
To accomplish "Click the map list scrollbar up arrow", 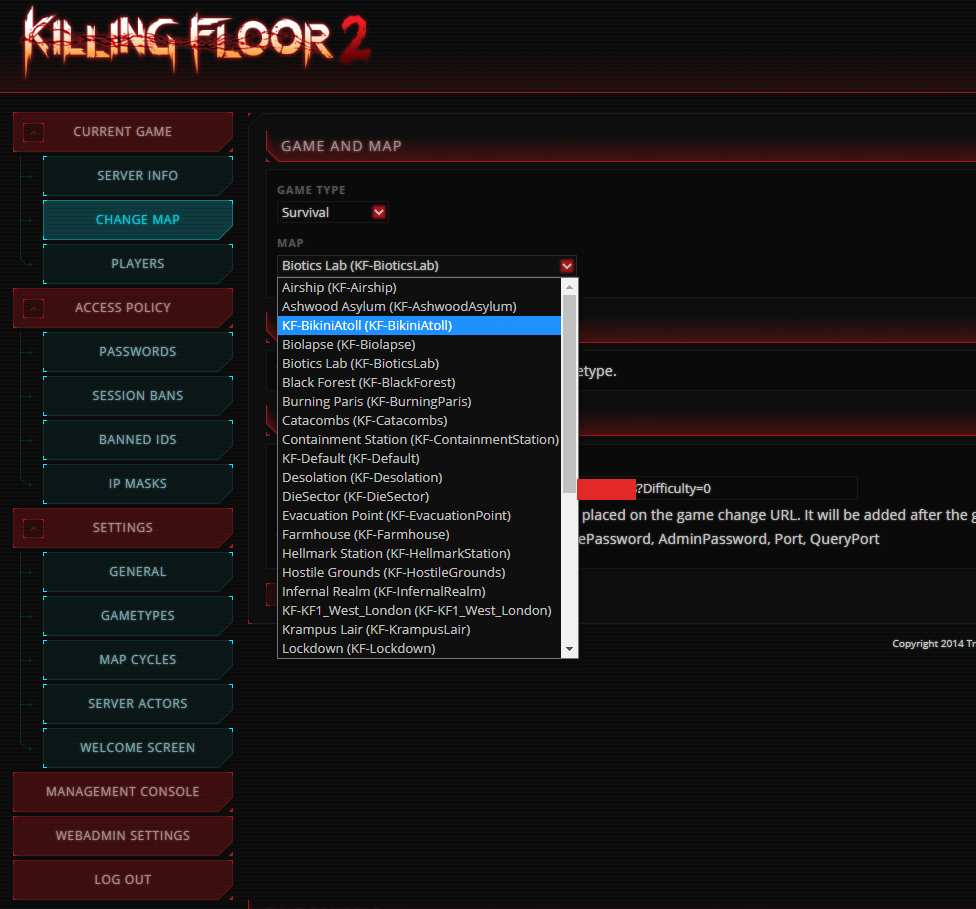I will click(569, 287).
